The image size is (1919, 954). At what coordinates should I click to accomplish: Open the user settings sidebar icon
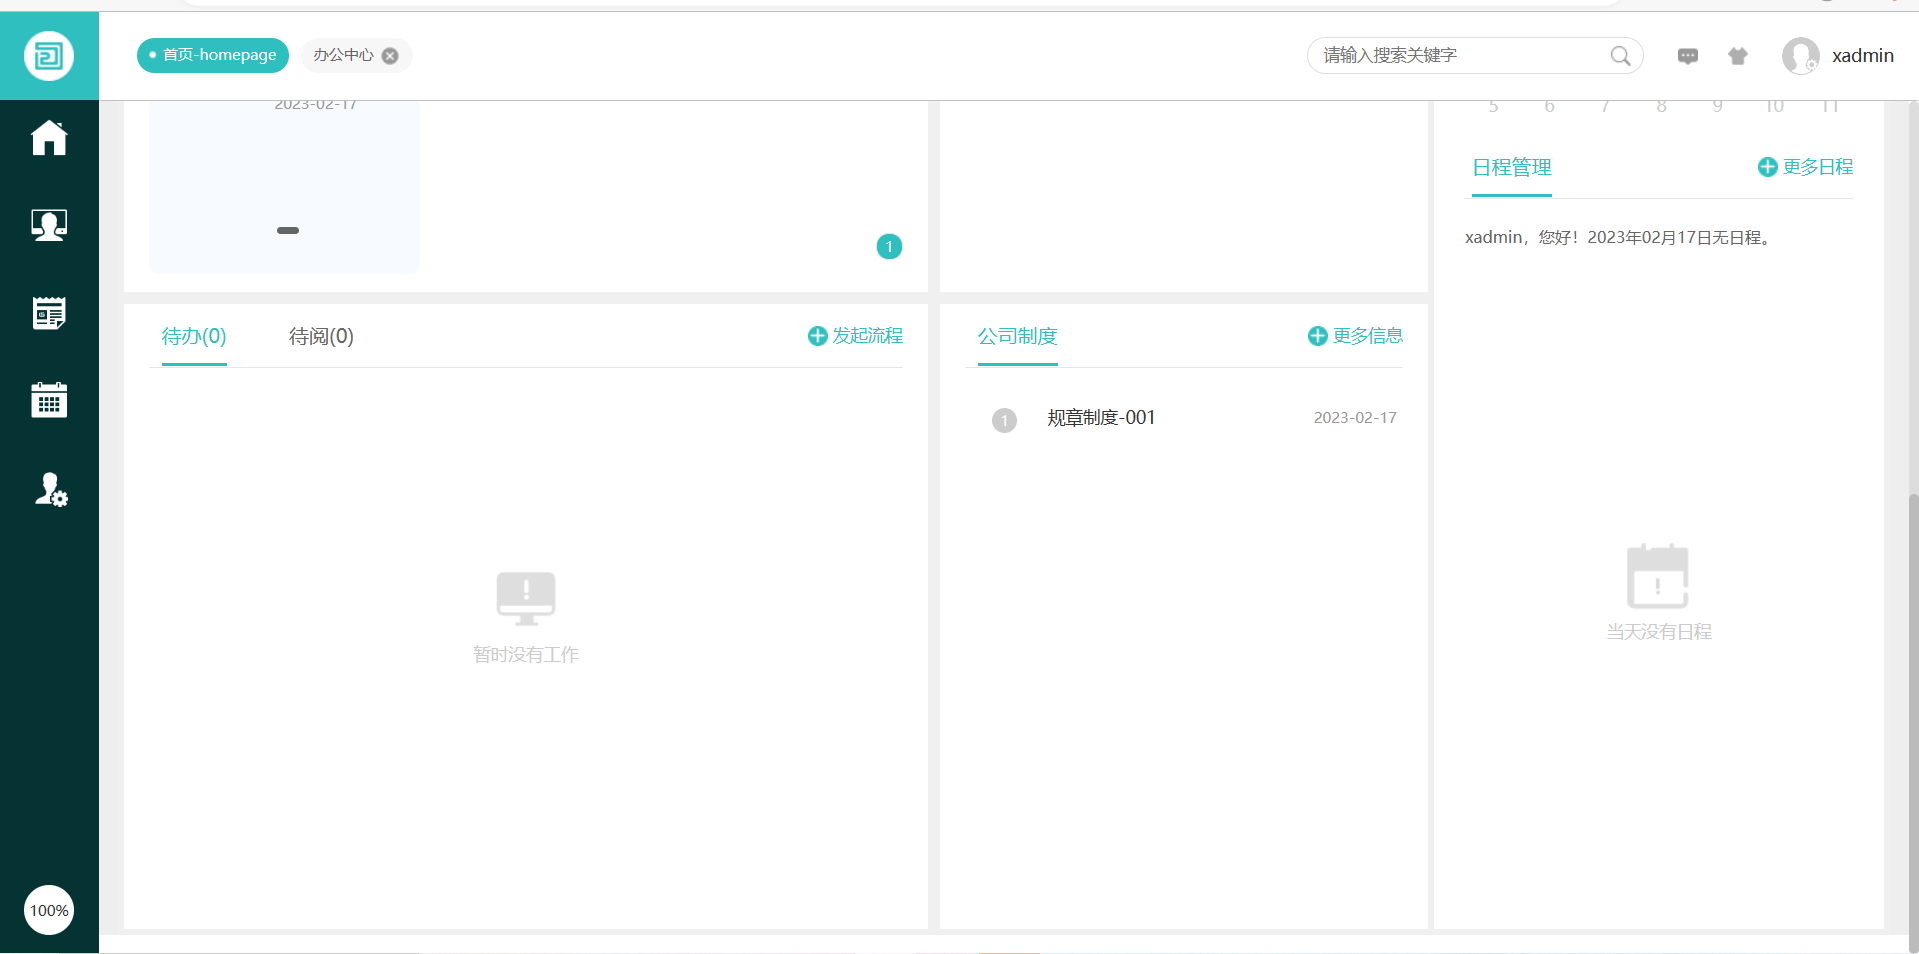click(x=51, y=489)
